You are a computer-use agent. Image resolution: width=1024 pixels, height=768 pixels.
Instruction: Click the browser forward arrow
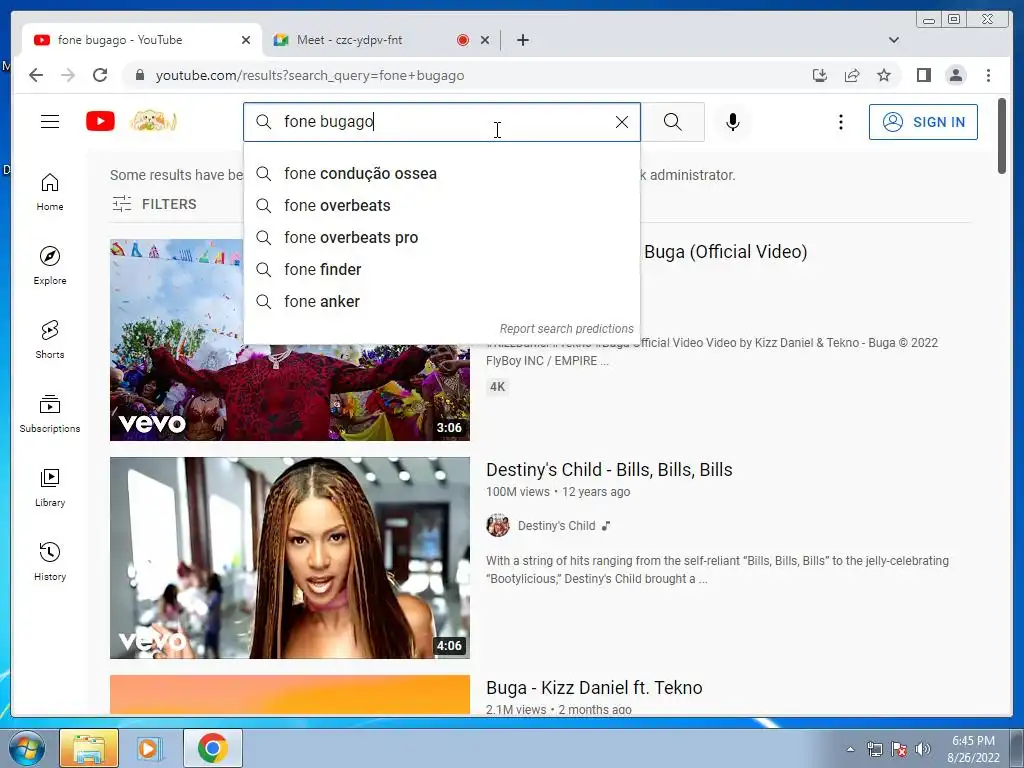(x=68, y=75)
